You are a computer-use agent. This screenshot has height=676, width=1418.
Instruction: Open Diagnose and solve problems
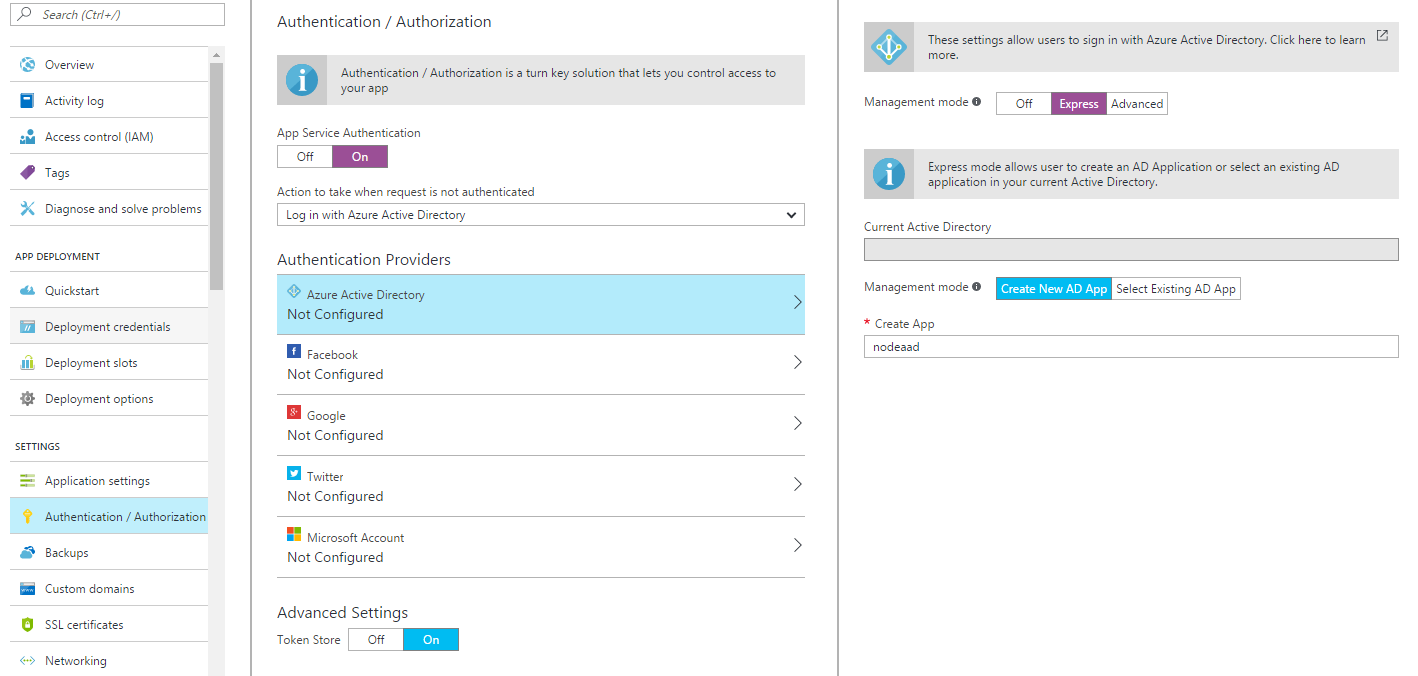tap(27, 208)
